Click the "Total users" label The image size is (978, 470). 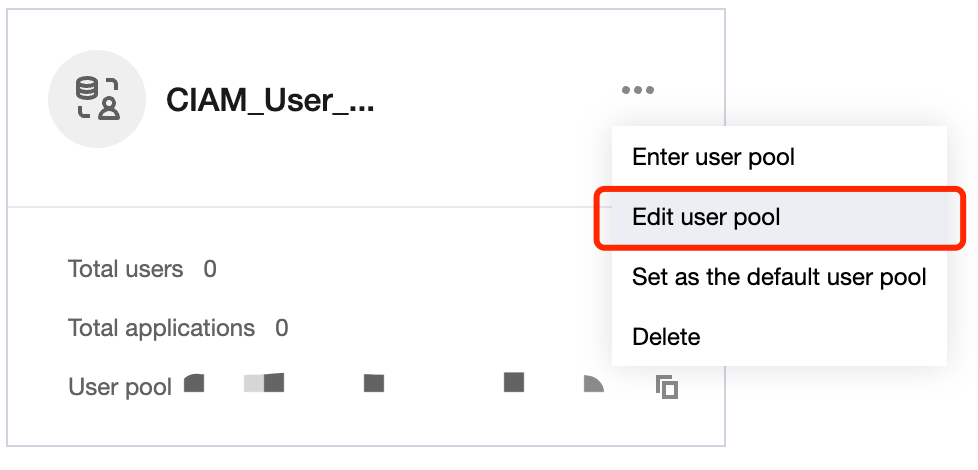(125, 269)
